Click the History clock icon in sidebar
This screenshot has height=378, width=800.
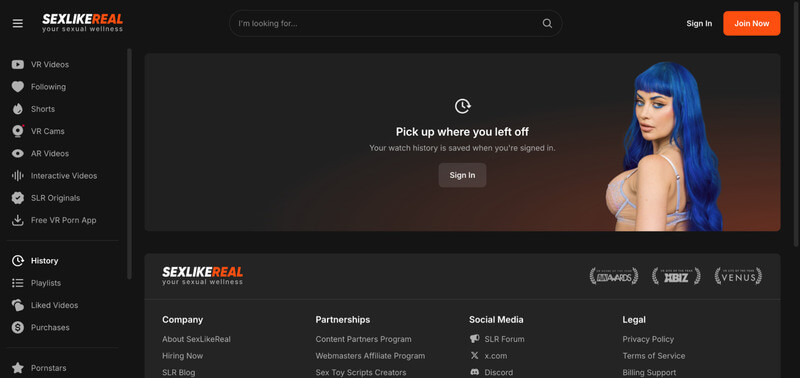click(x=18, y=261)
